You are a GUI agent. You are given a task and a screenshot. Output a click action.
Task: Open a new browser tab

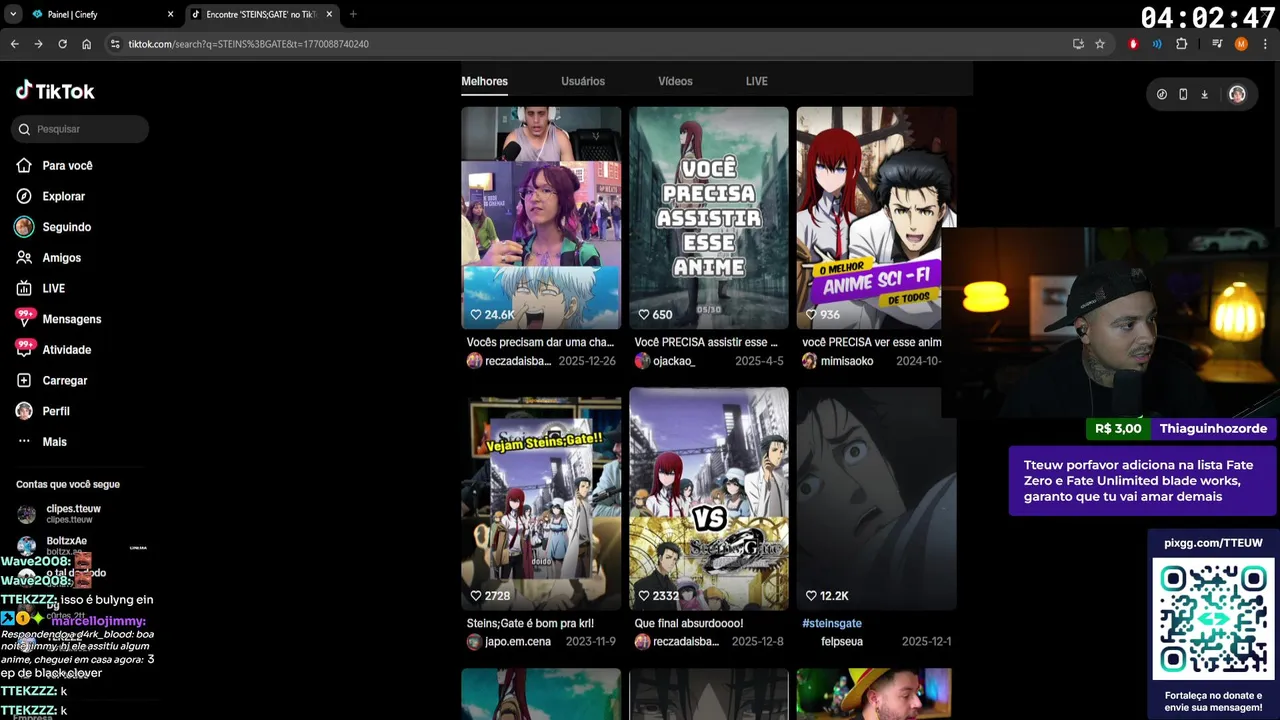click(353, 15)
